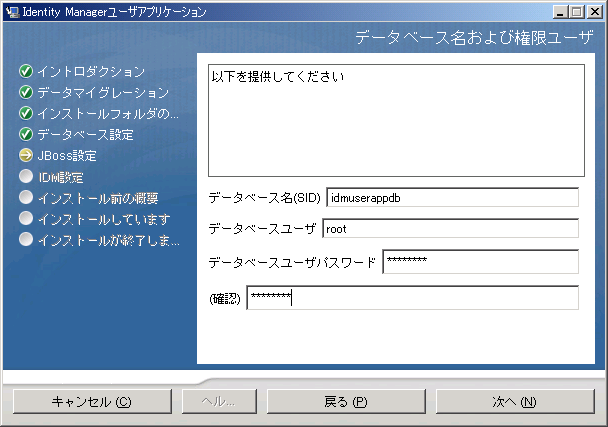The width and height of the screenshot is (608, 427).
Task: Click the yellow arrow icon beside JBoss設定
Action: (x=26, y=155)
